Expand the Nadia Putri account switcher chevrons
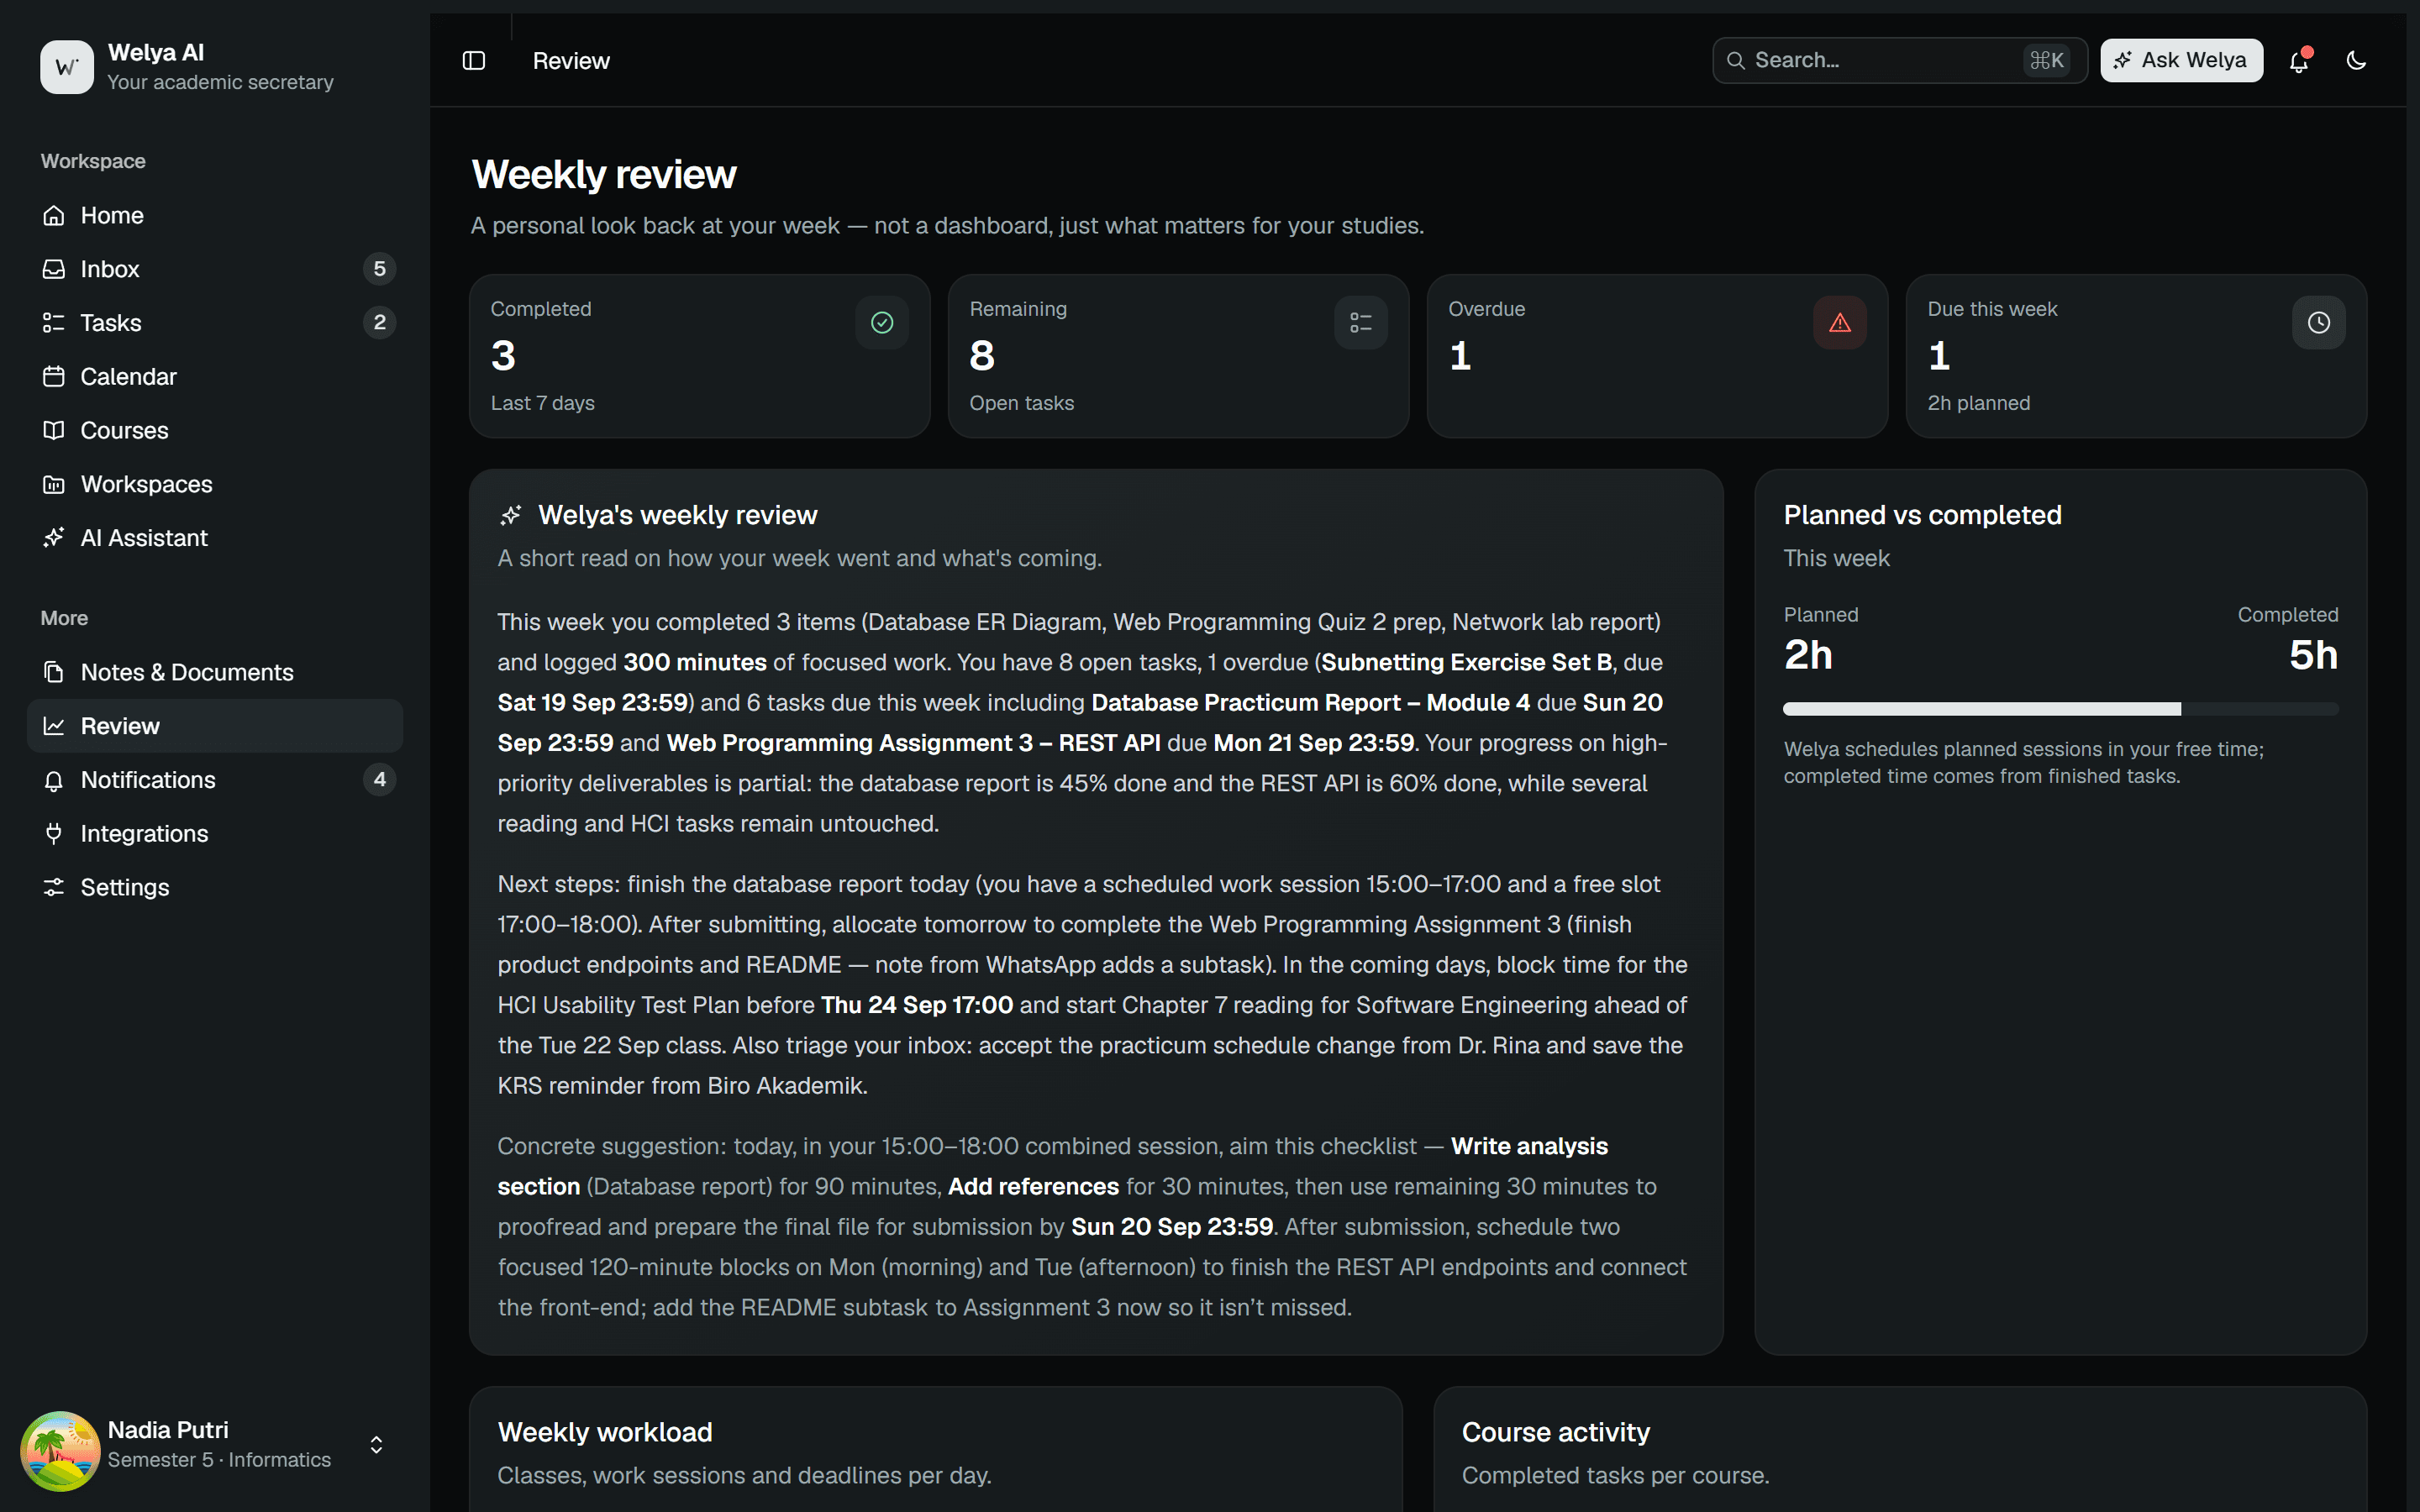 376,1445
